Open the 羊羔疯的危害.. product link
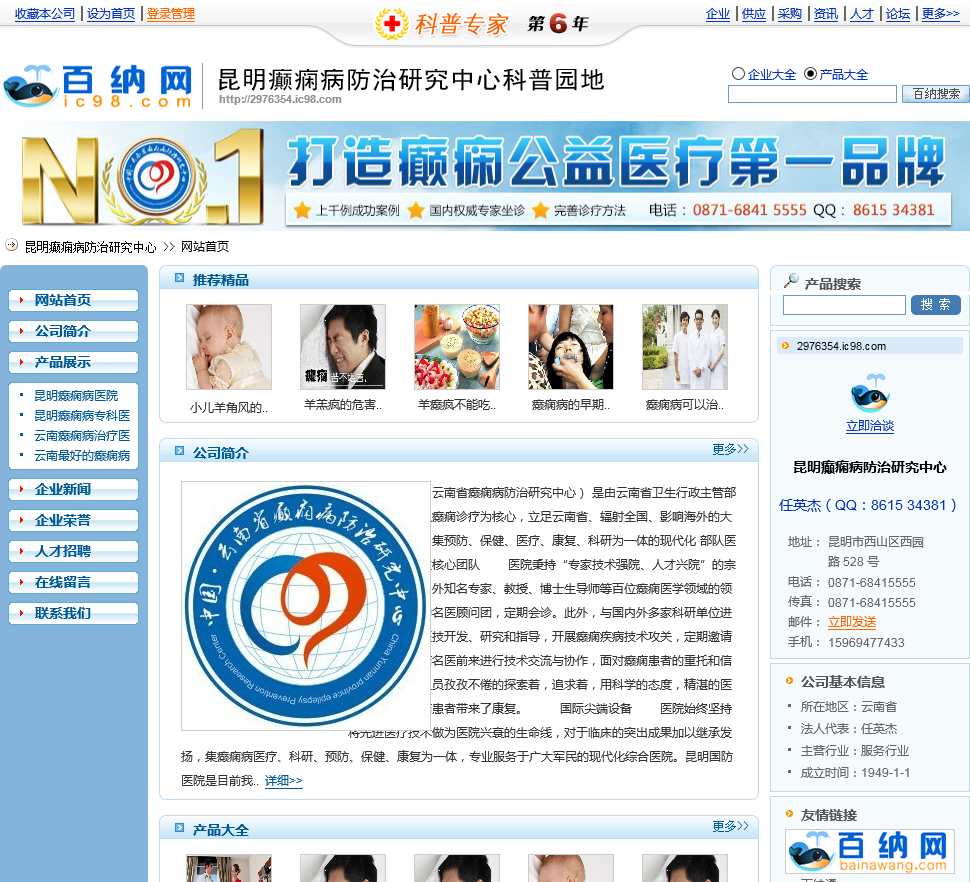Image resolution: width=970 pixels, height=882 pixels. pyautogui.click(x=343, y=405)
